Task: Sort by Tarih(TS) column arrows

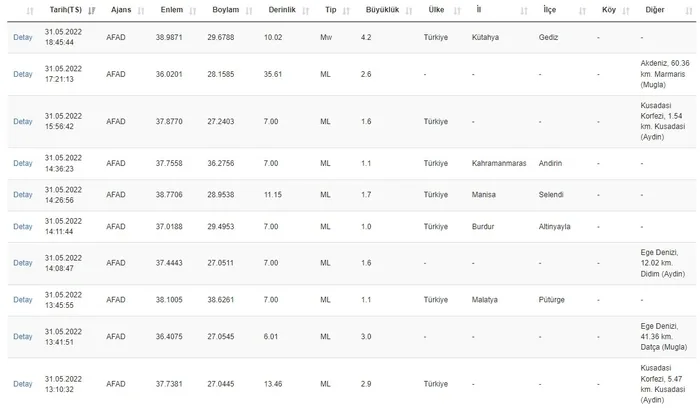Action: tap(92, 11)
